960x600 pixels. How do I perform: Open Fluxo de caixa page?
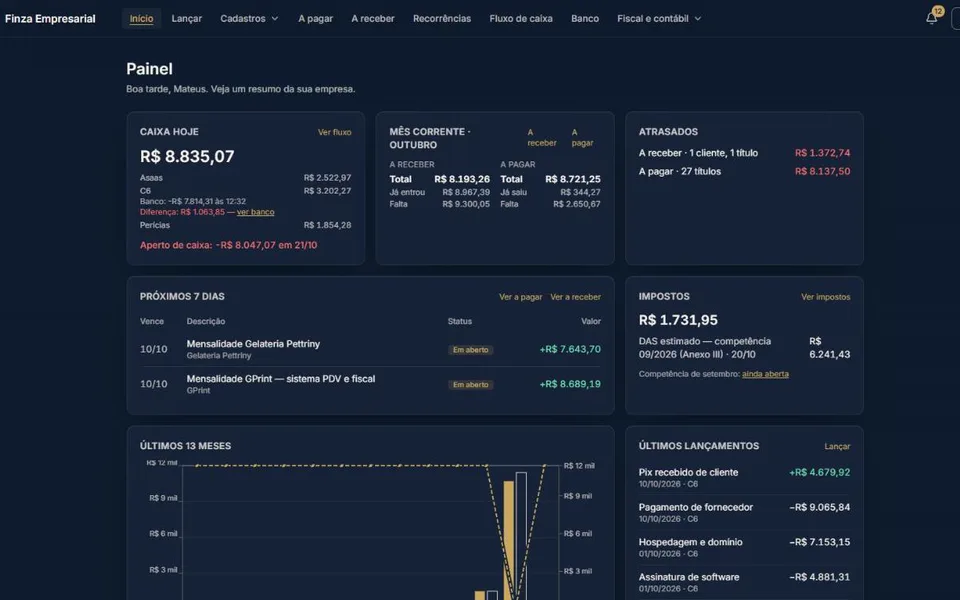[521, 18]
